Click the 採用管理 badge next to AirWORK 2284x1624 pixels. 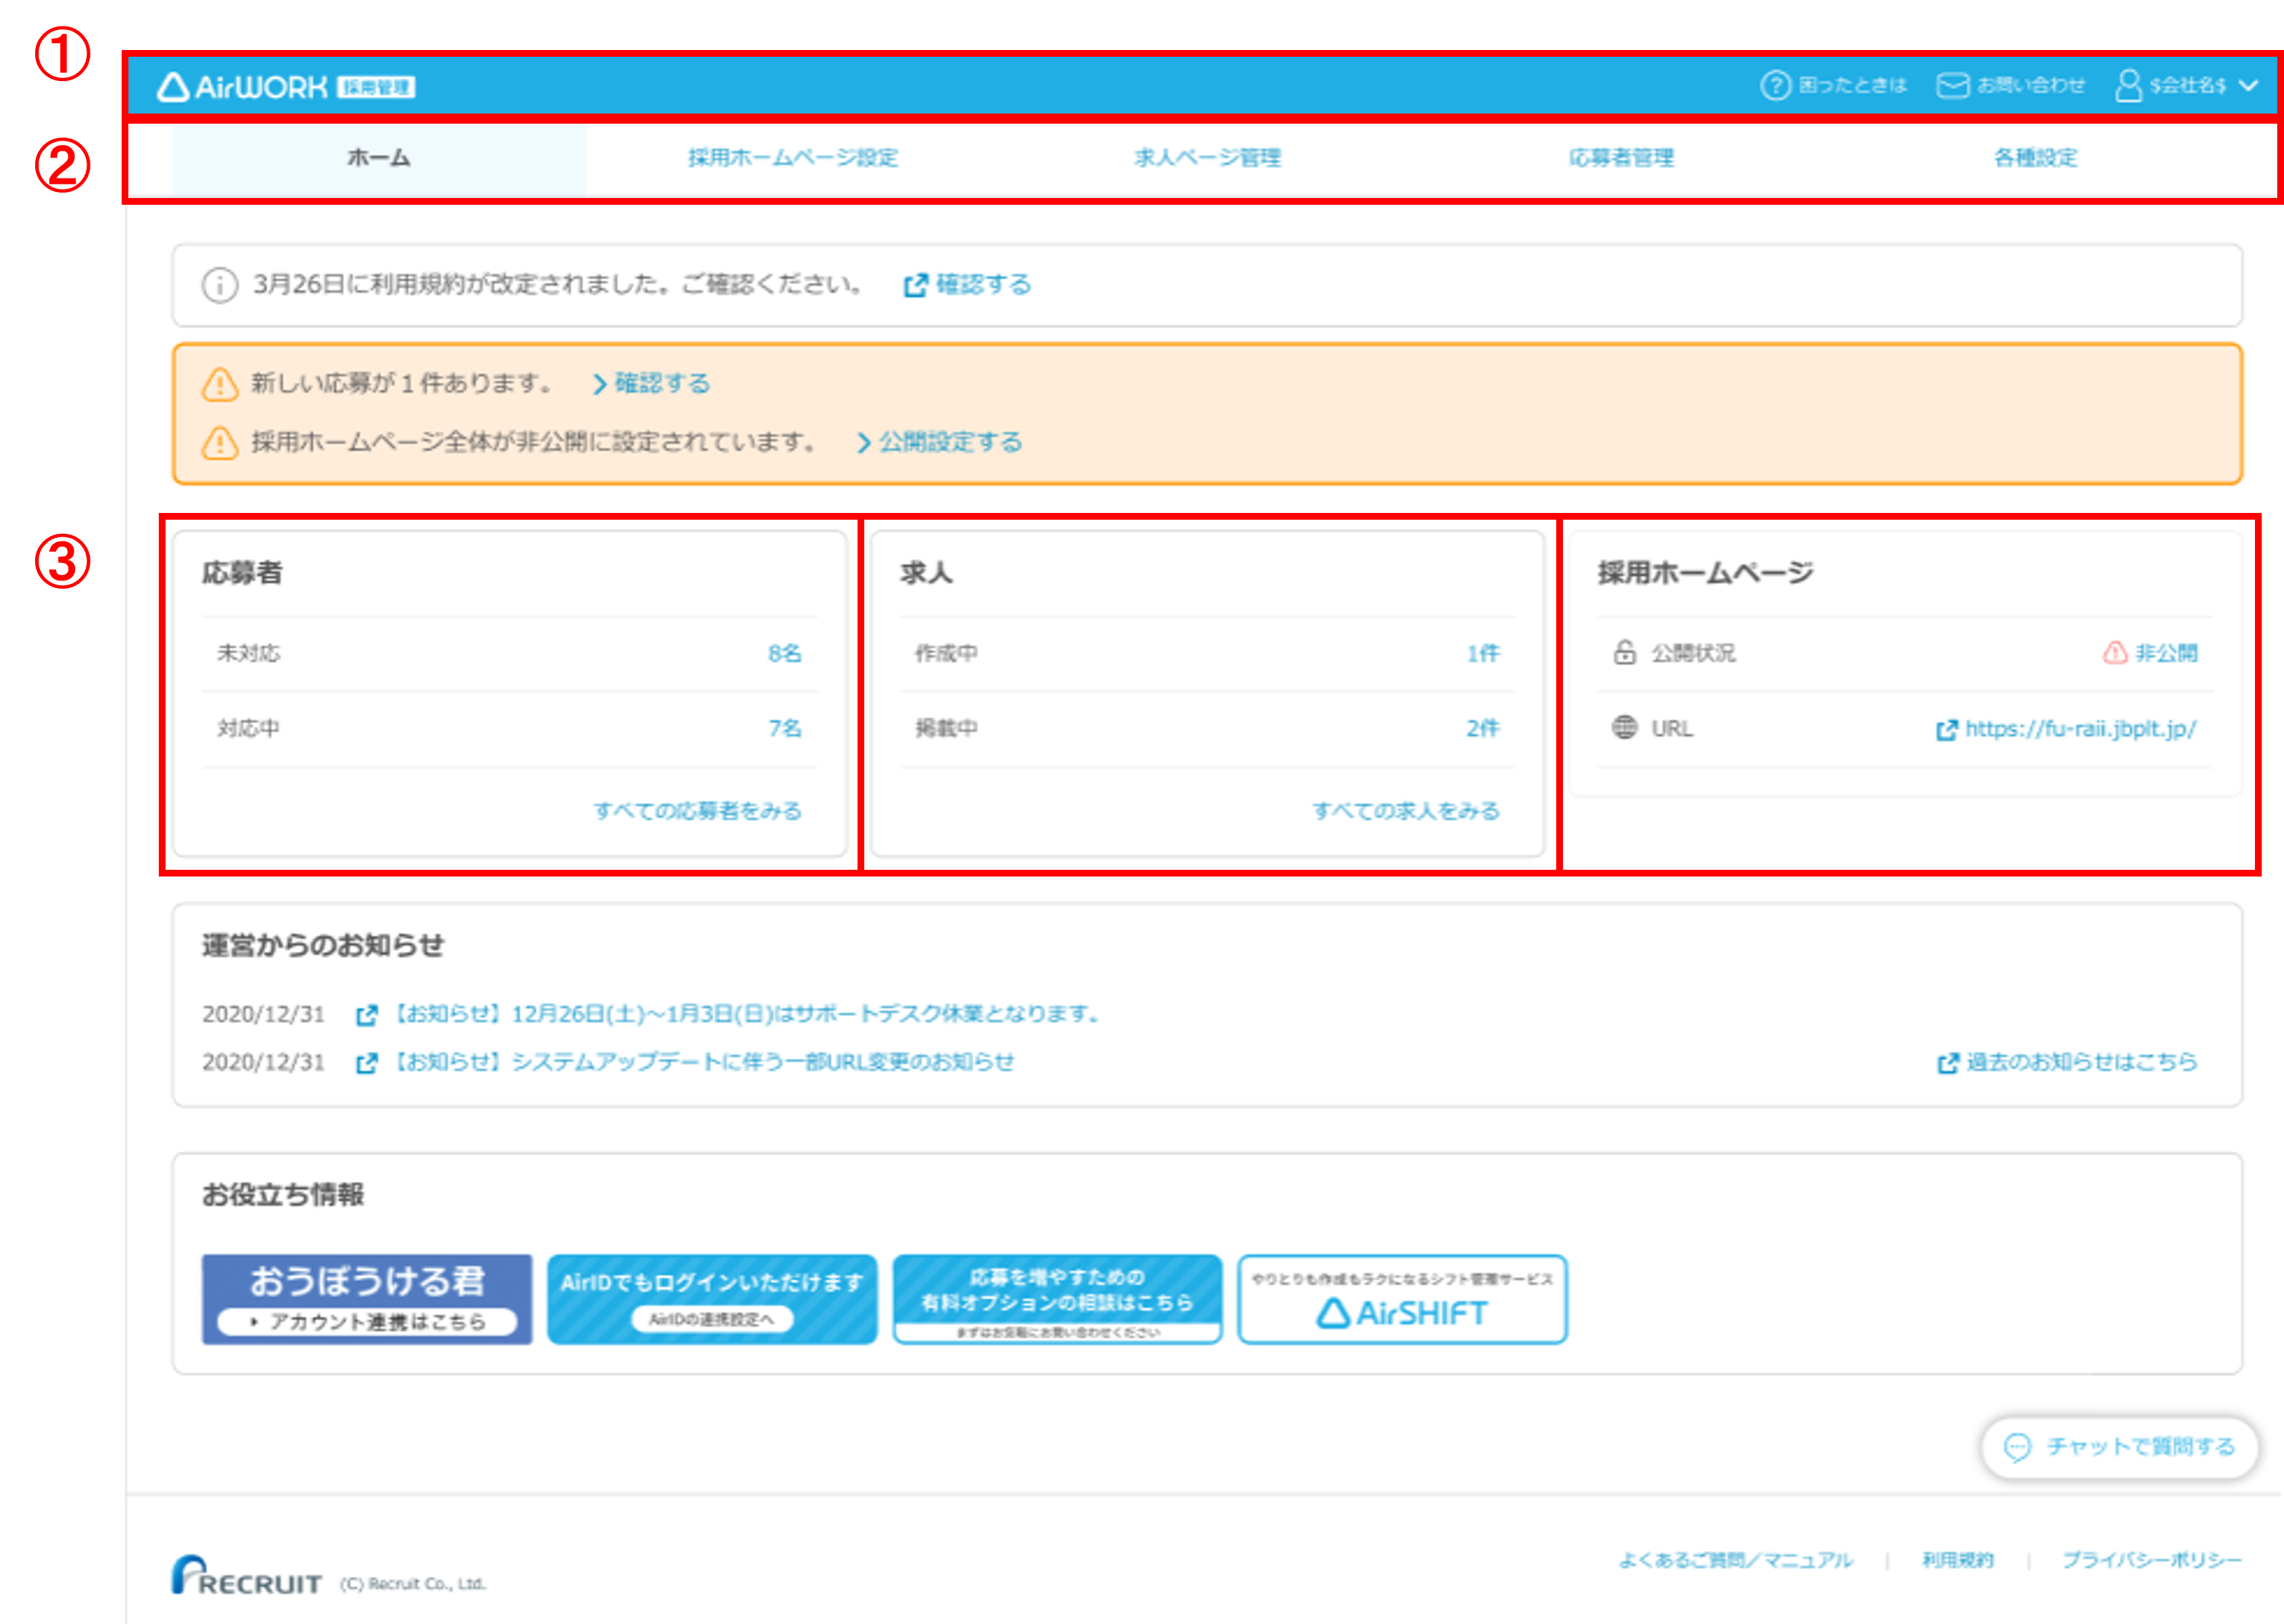click(376, 87)
